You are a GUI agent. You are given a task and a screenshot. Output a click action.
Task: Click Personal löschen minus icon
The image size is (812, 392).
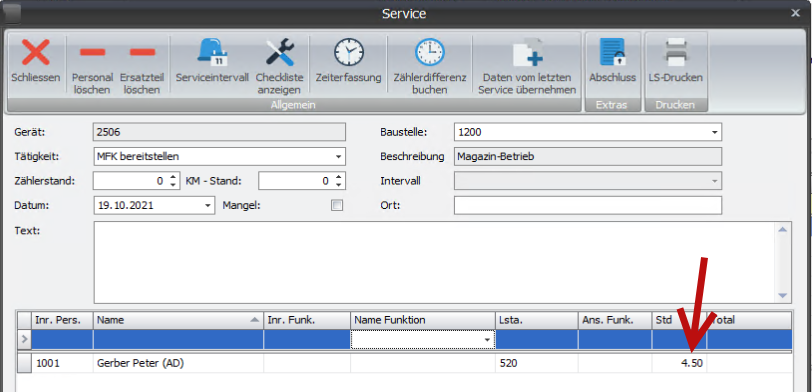92,52
